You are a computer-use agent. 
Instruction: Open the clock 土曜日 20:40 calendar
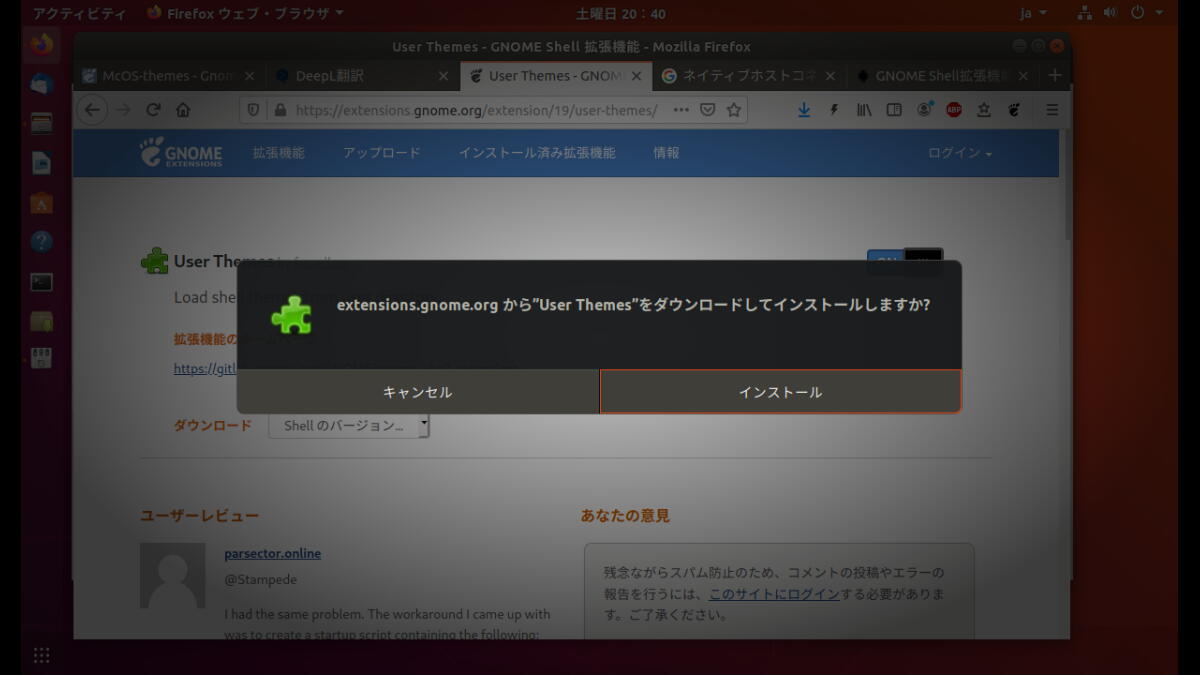(x=621, y=14)
